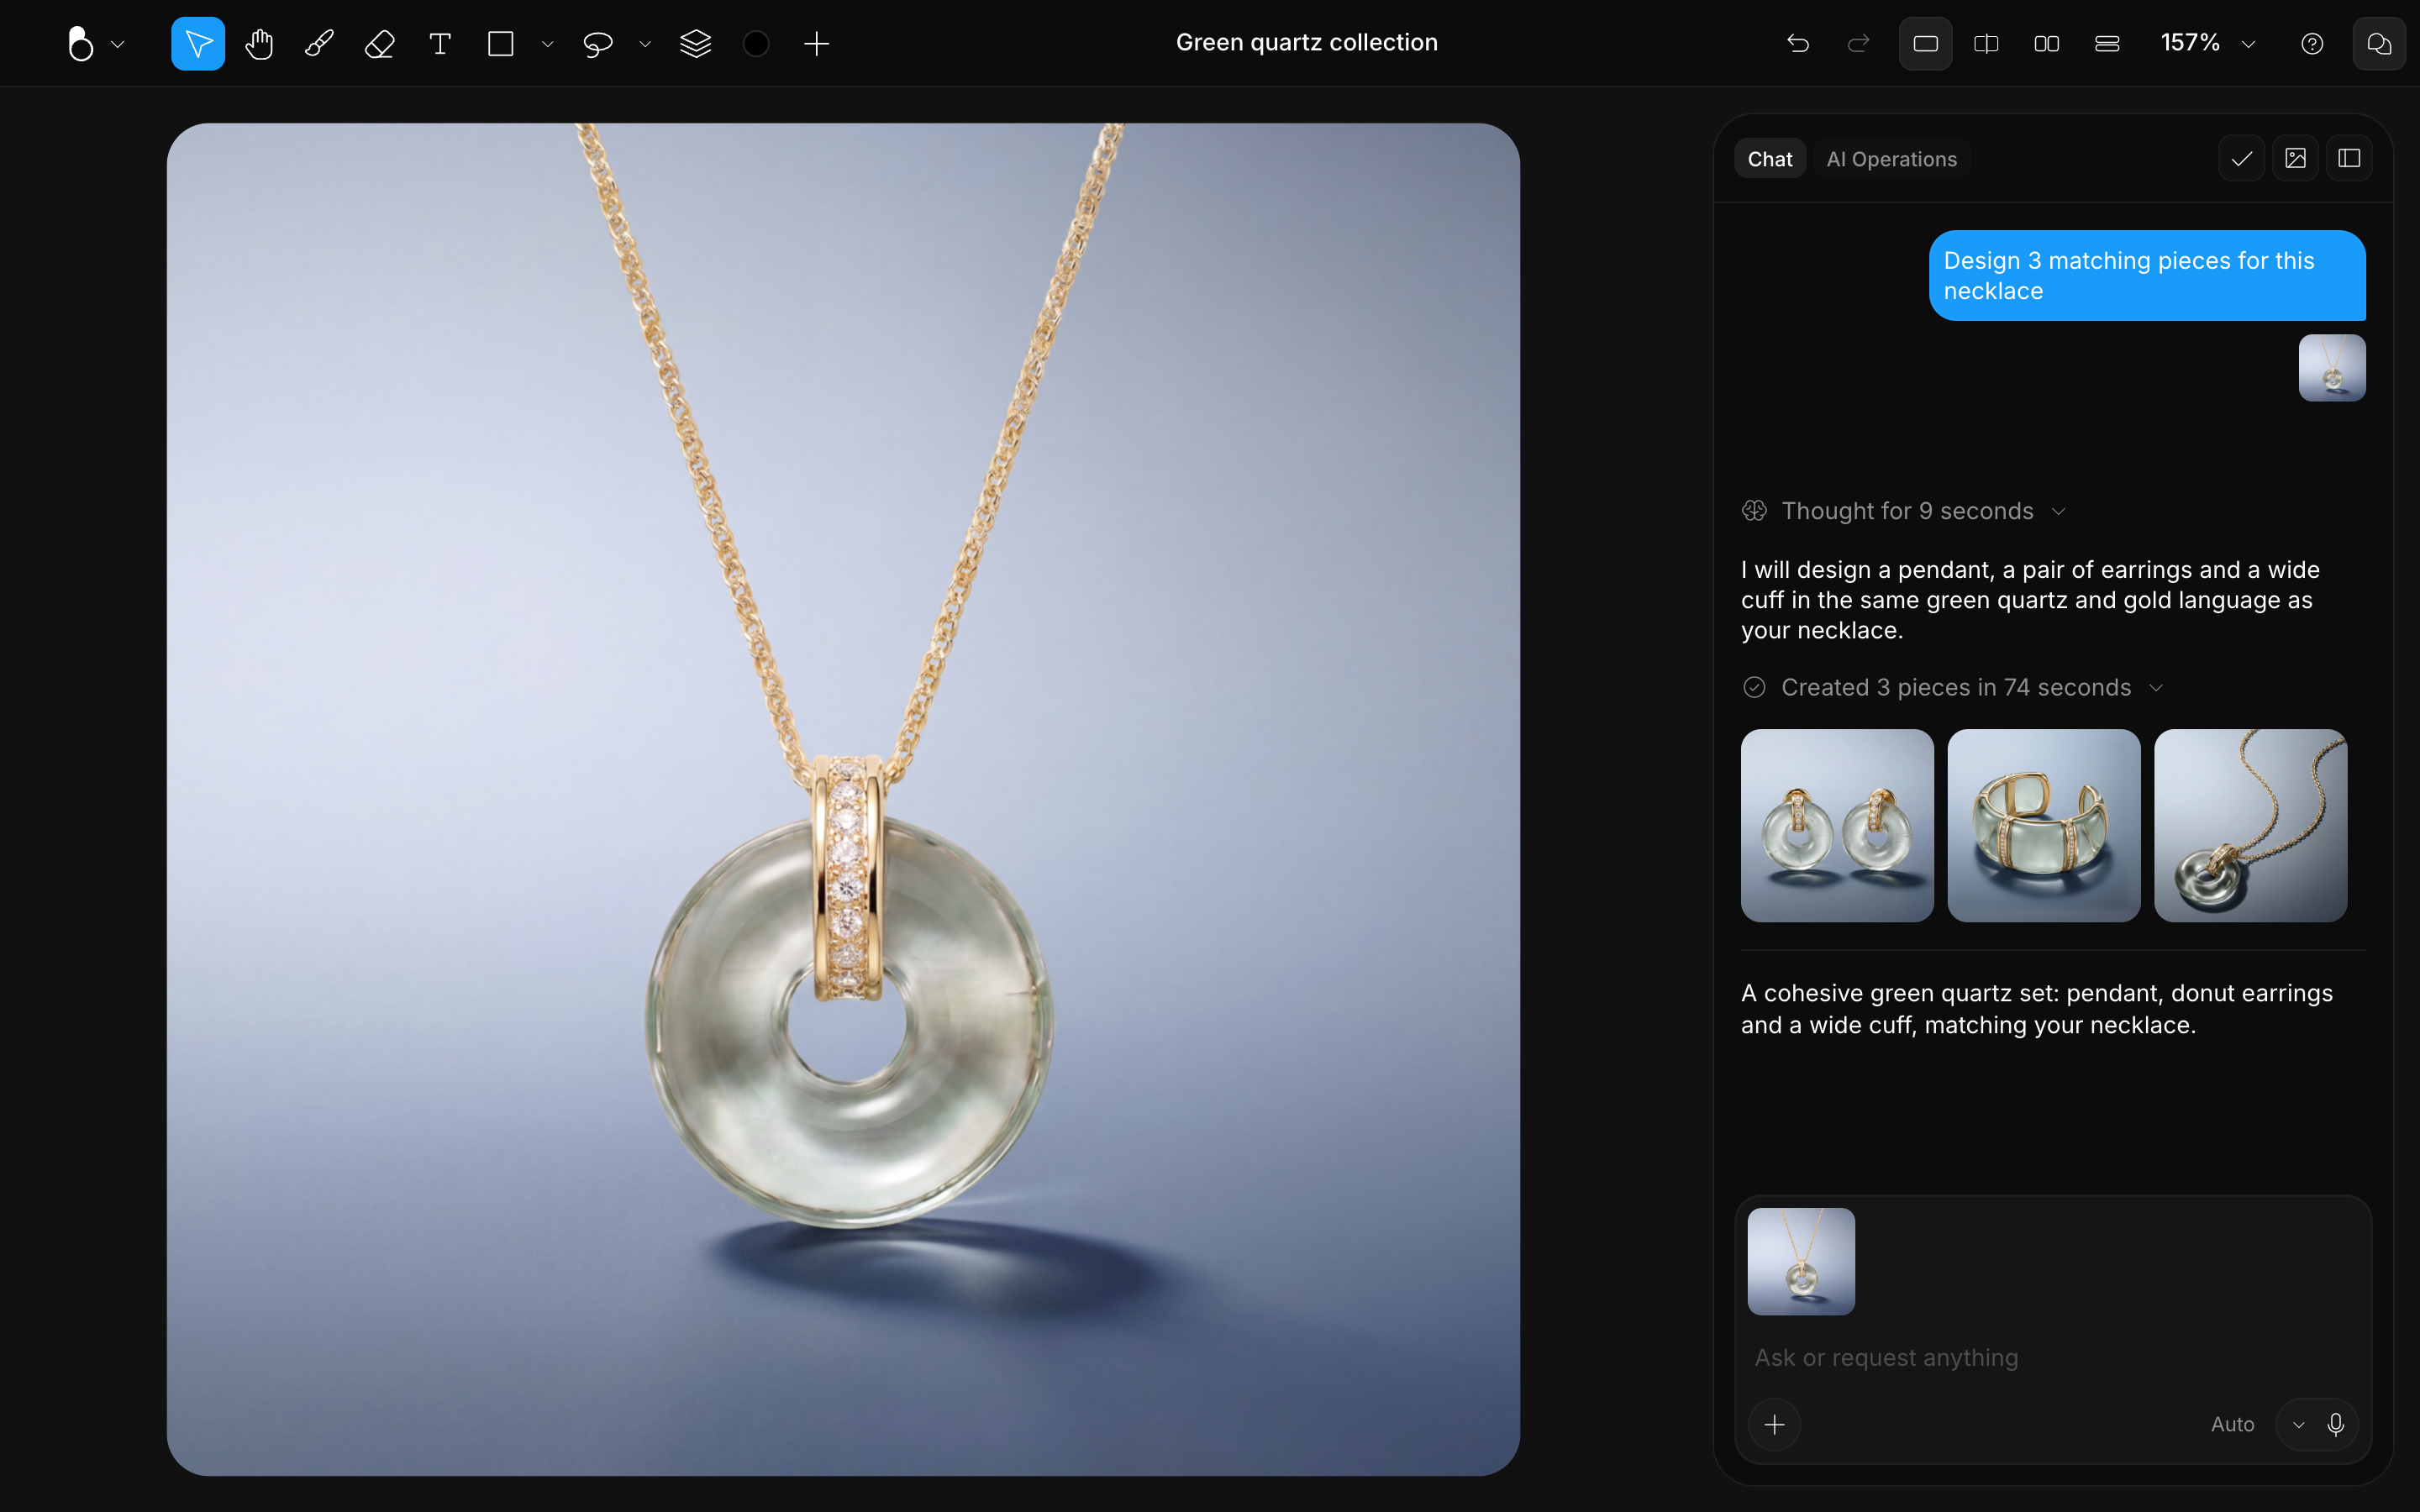Click the Redo arrow

(1858, 43)
